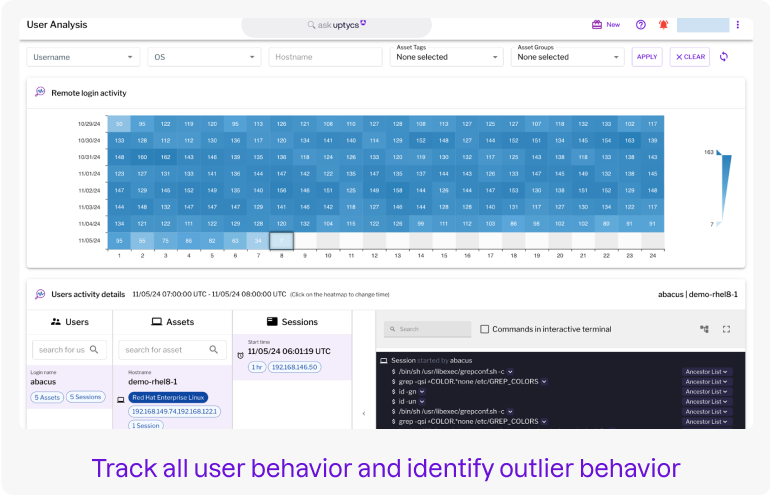Click the Hostname filter input field
Screen dimensions: 770x495
(325, 57)
